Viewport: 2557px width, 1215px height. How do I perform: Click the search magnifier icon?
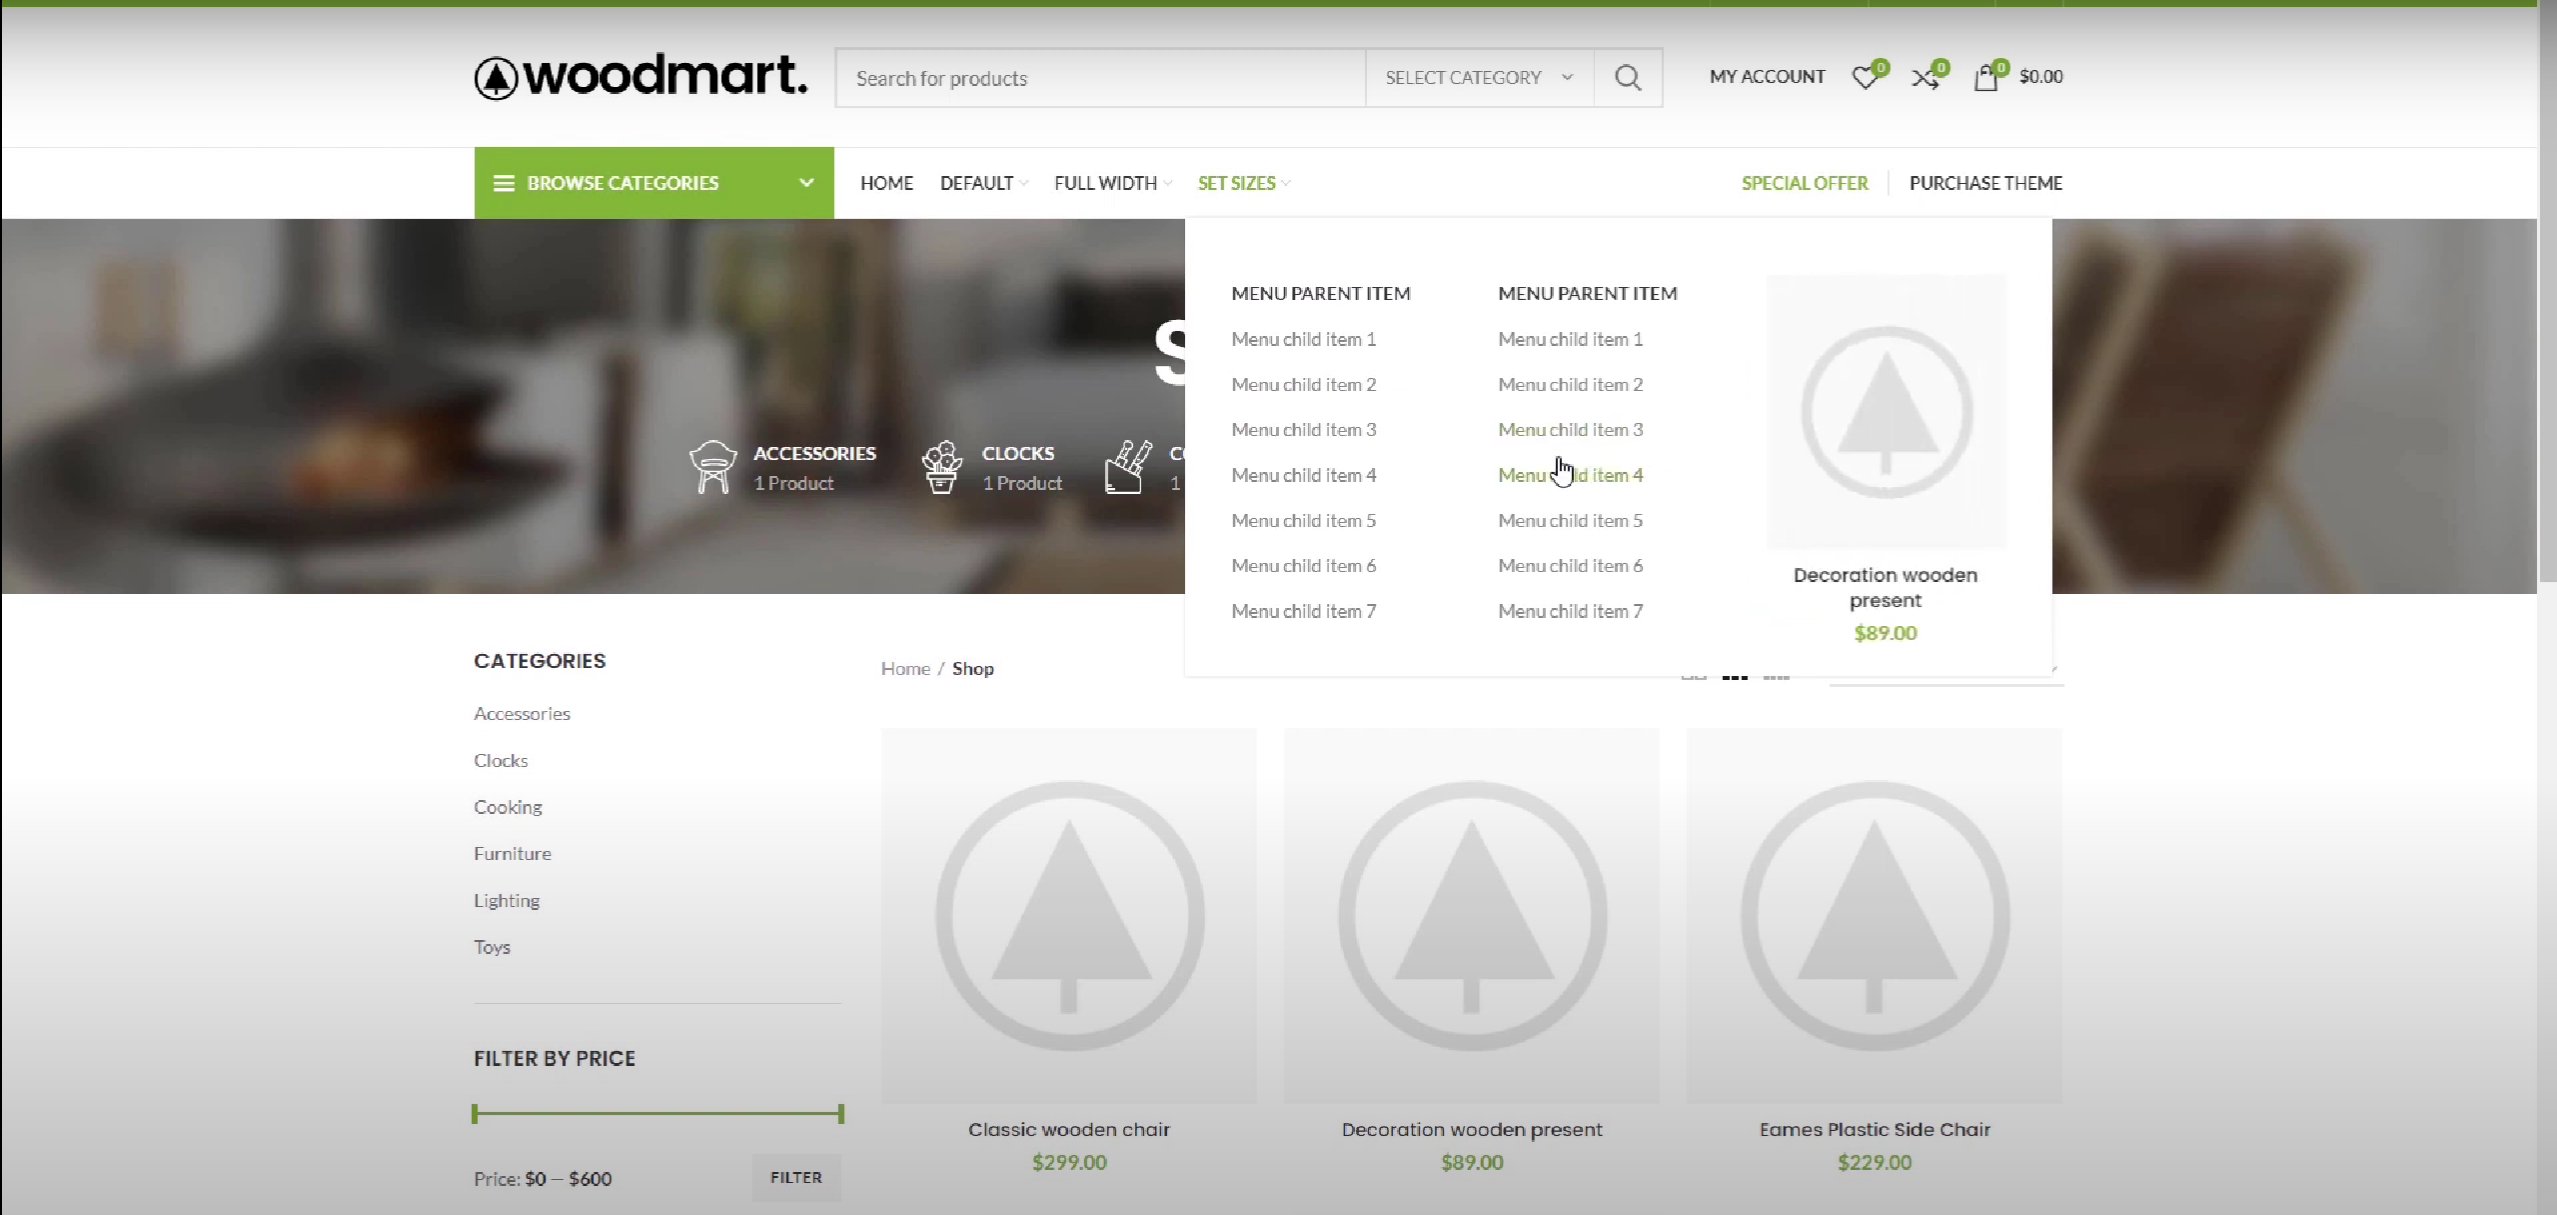click(1627, 78)
